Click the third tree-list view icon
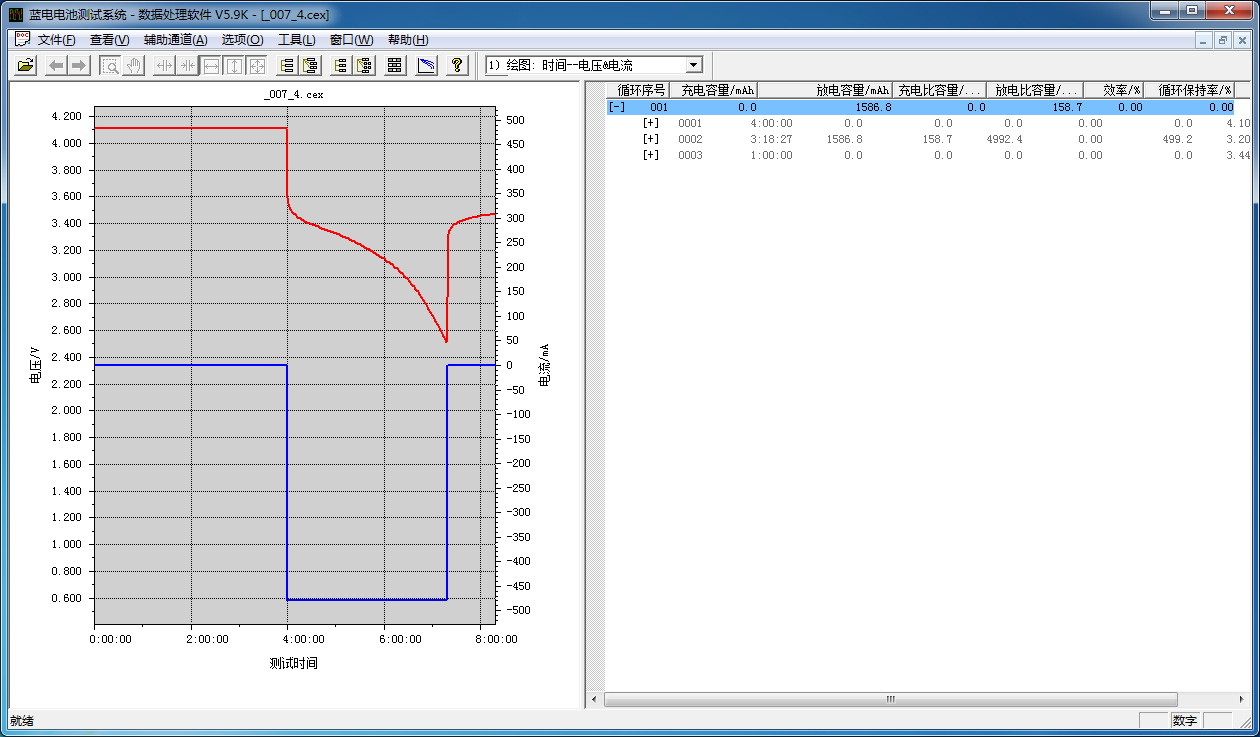 341,65
